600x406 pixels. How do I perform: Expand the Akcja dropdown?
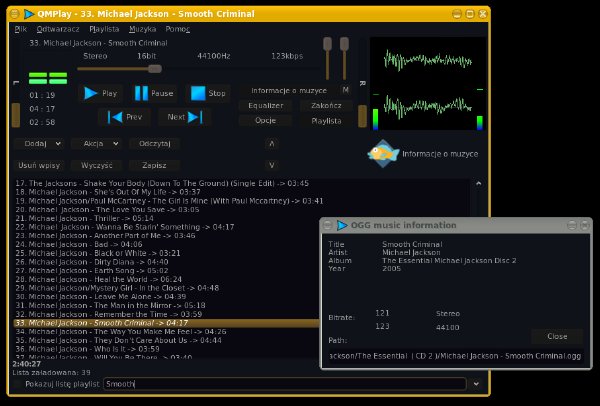pos(96,144)
